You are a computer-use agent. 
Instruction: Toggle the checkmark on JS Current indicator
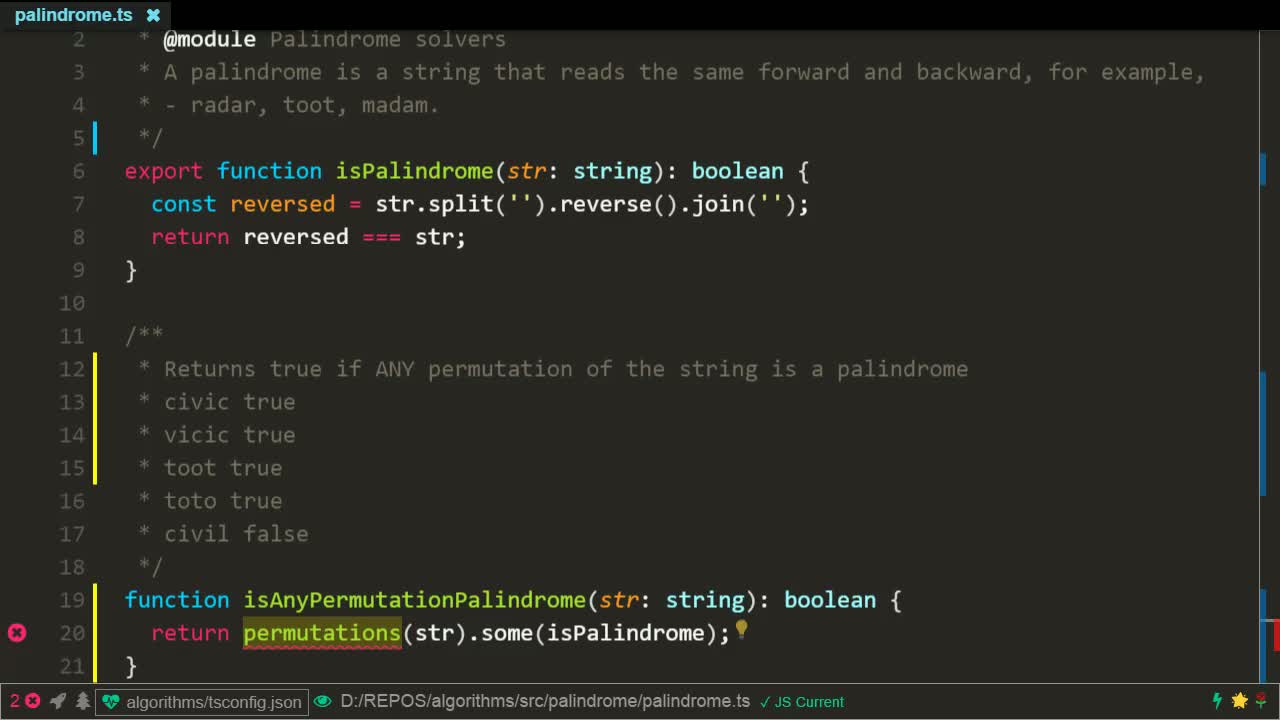pos(766,702)
